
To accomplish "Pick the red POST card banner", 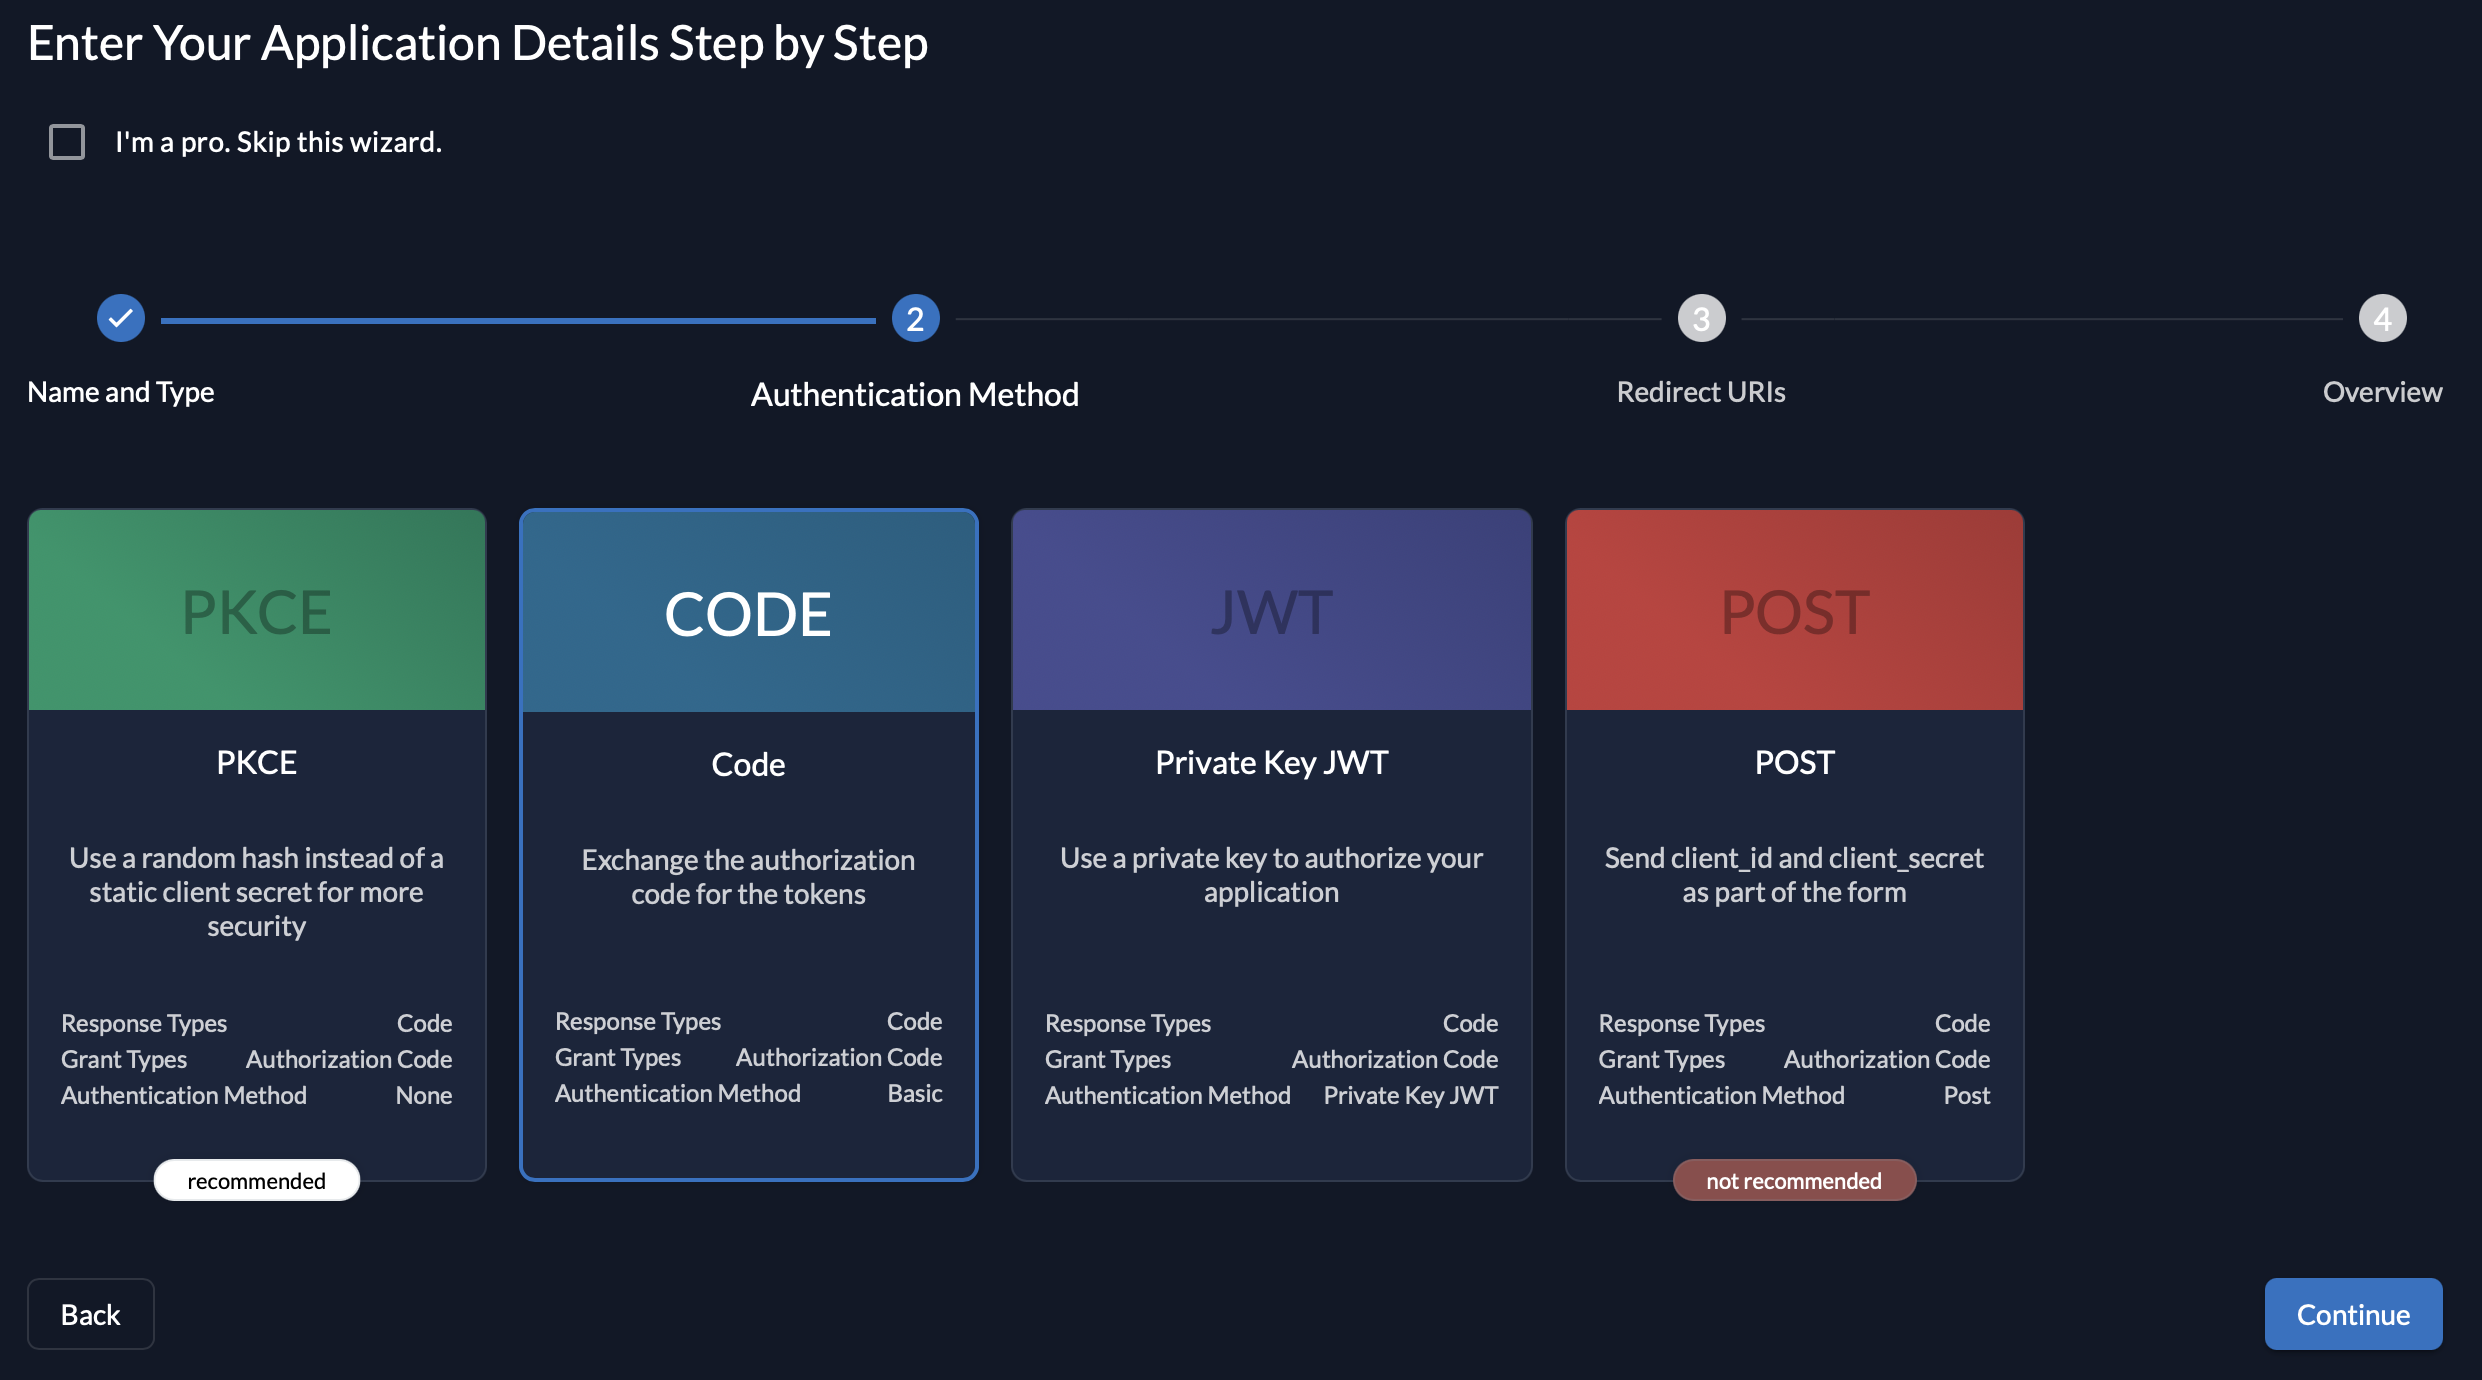I will [1794, 611].
